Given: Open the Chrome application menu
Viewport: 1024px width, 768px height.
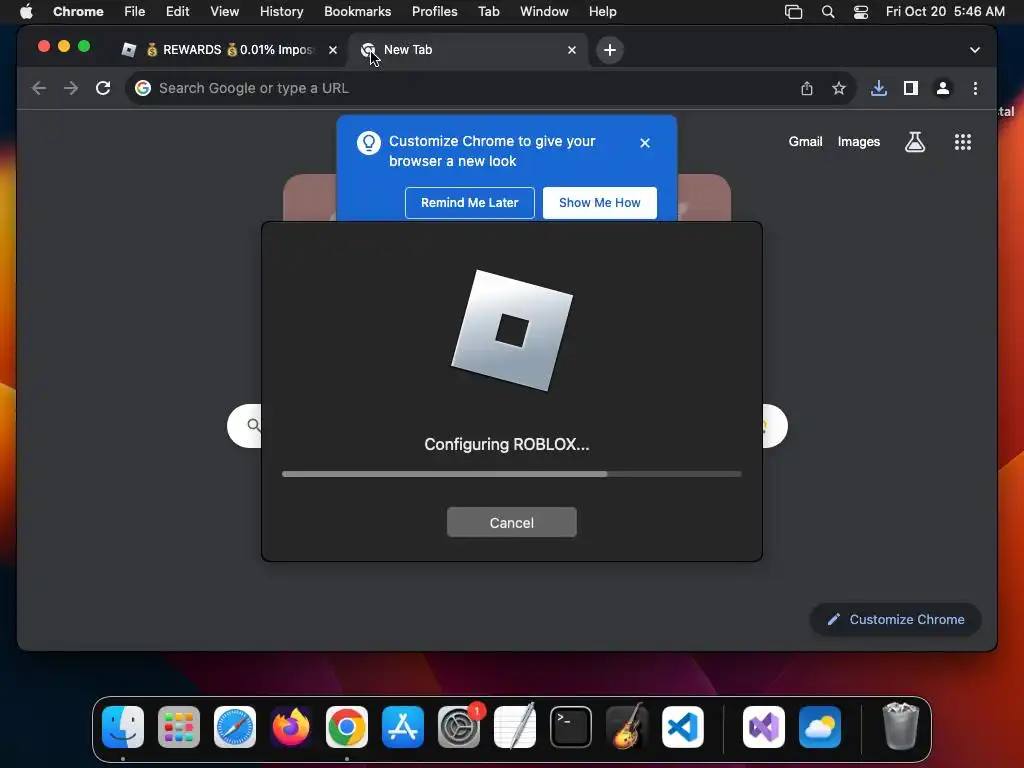Looking at the screenshot, I should click(x=78, y=11).
